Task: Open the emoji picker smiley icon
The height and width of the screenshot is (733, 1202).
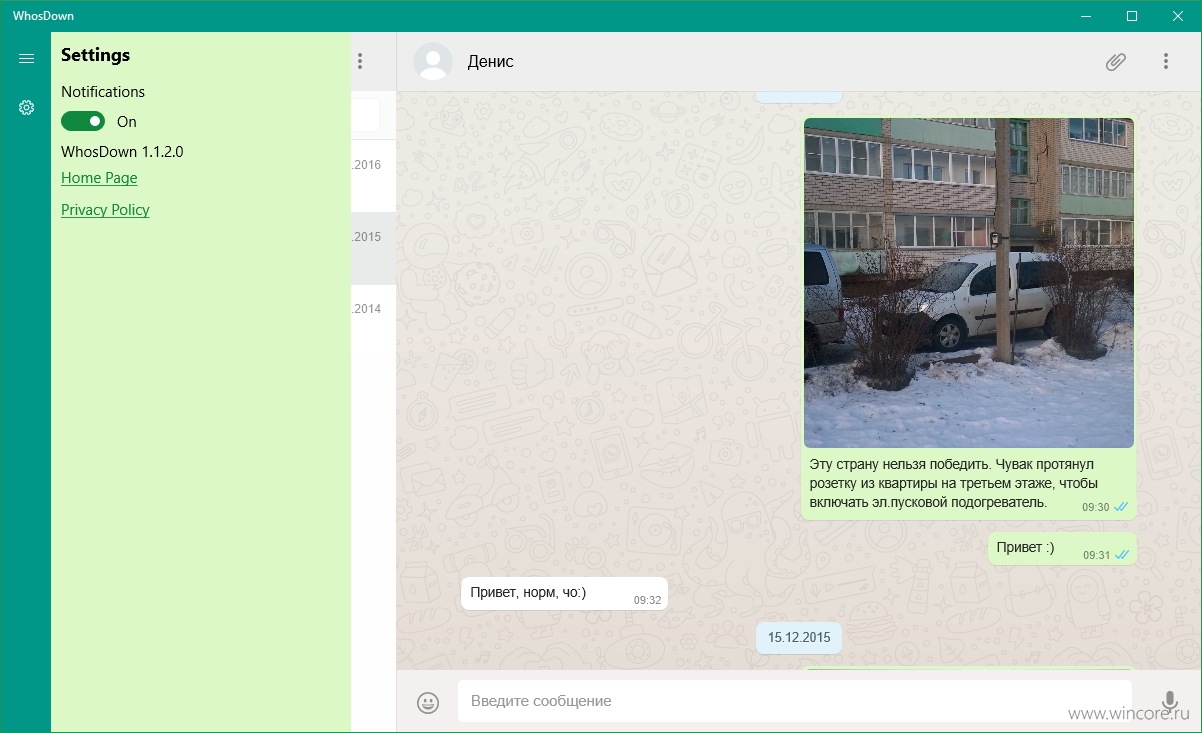Action: point(428,703)
